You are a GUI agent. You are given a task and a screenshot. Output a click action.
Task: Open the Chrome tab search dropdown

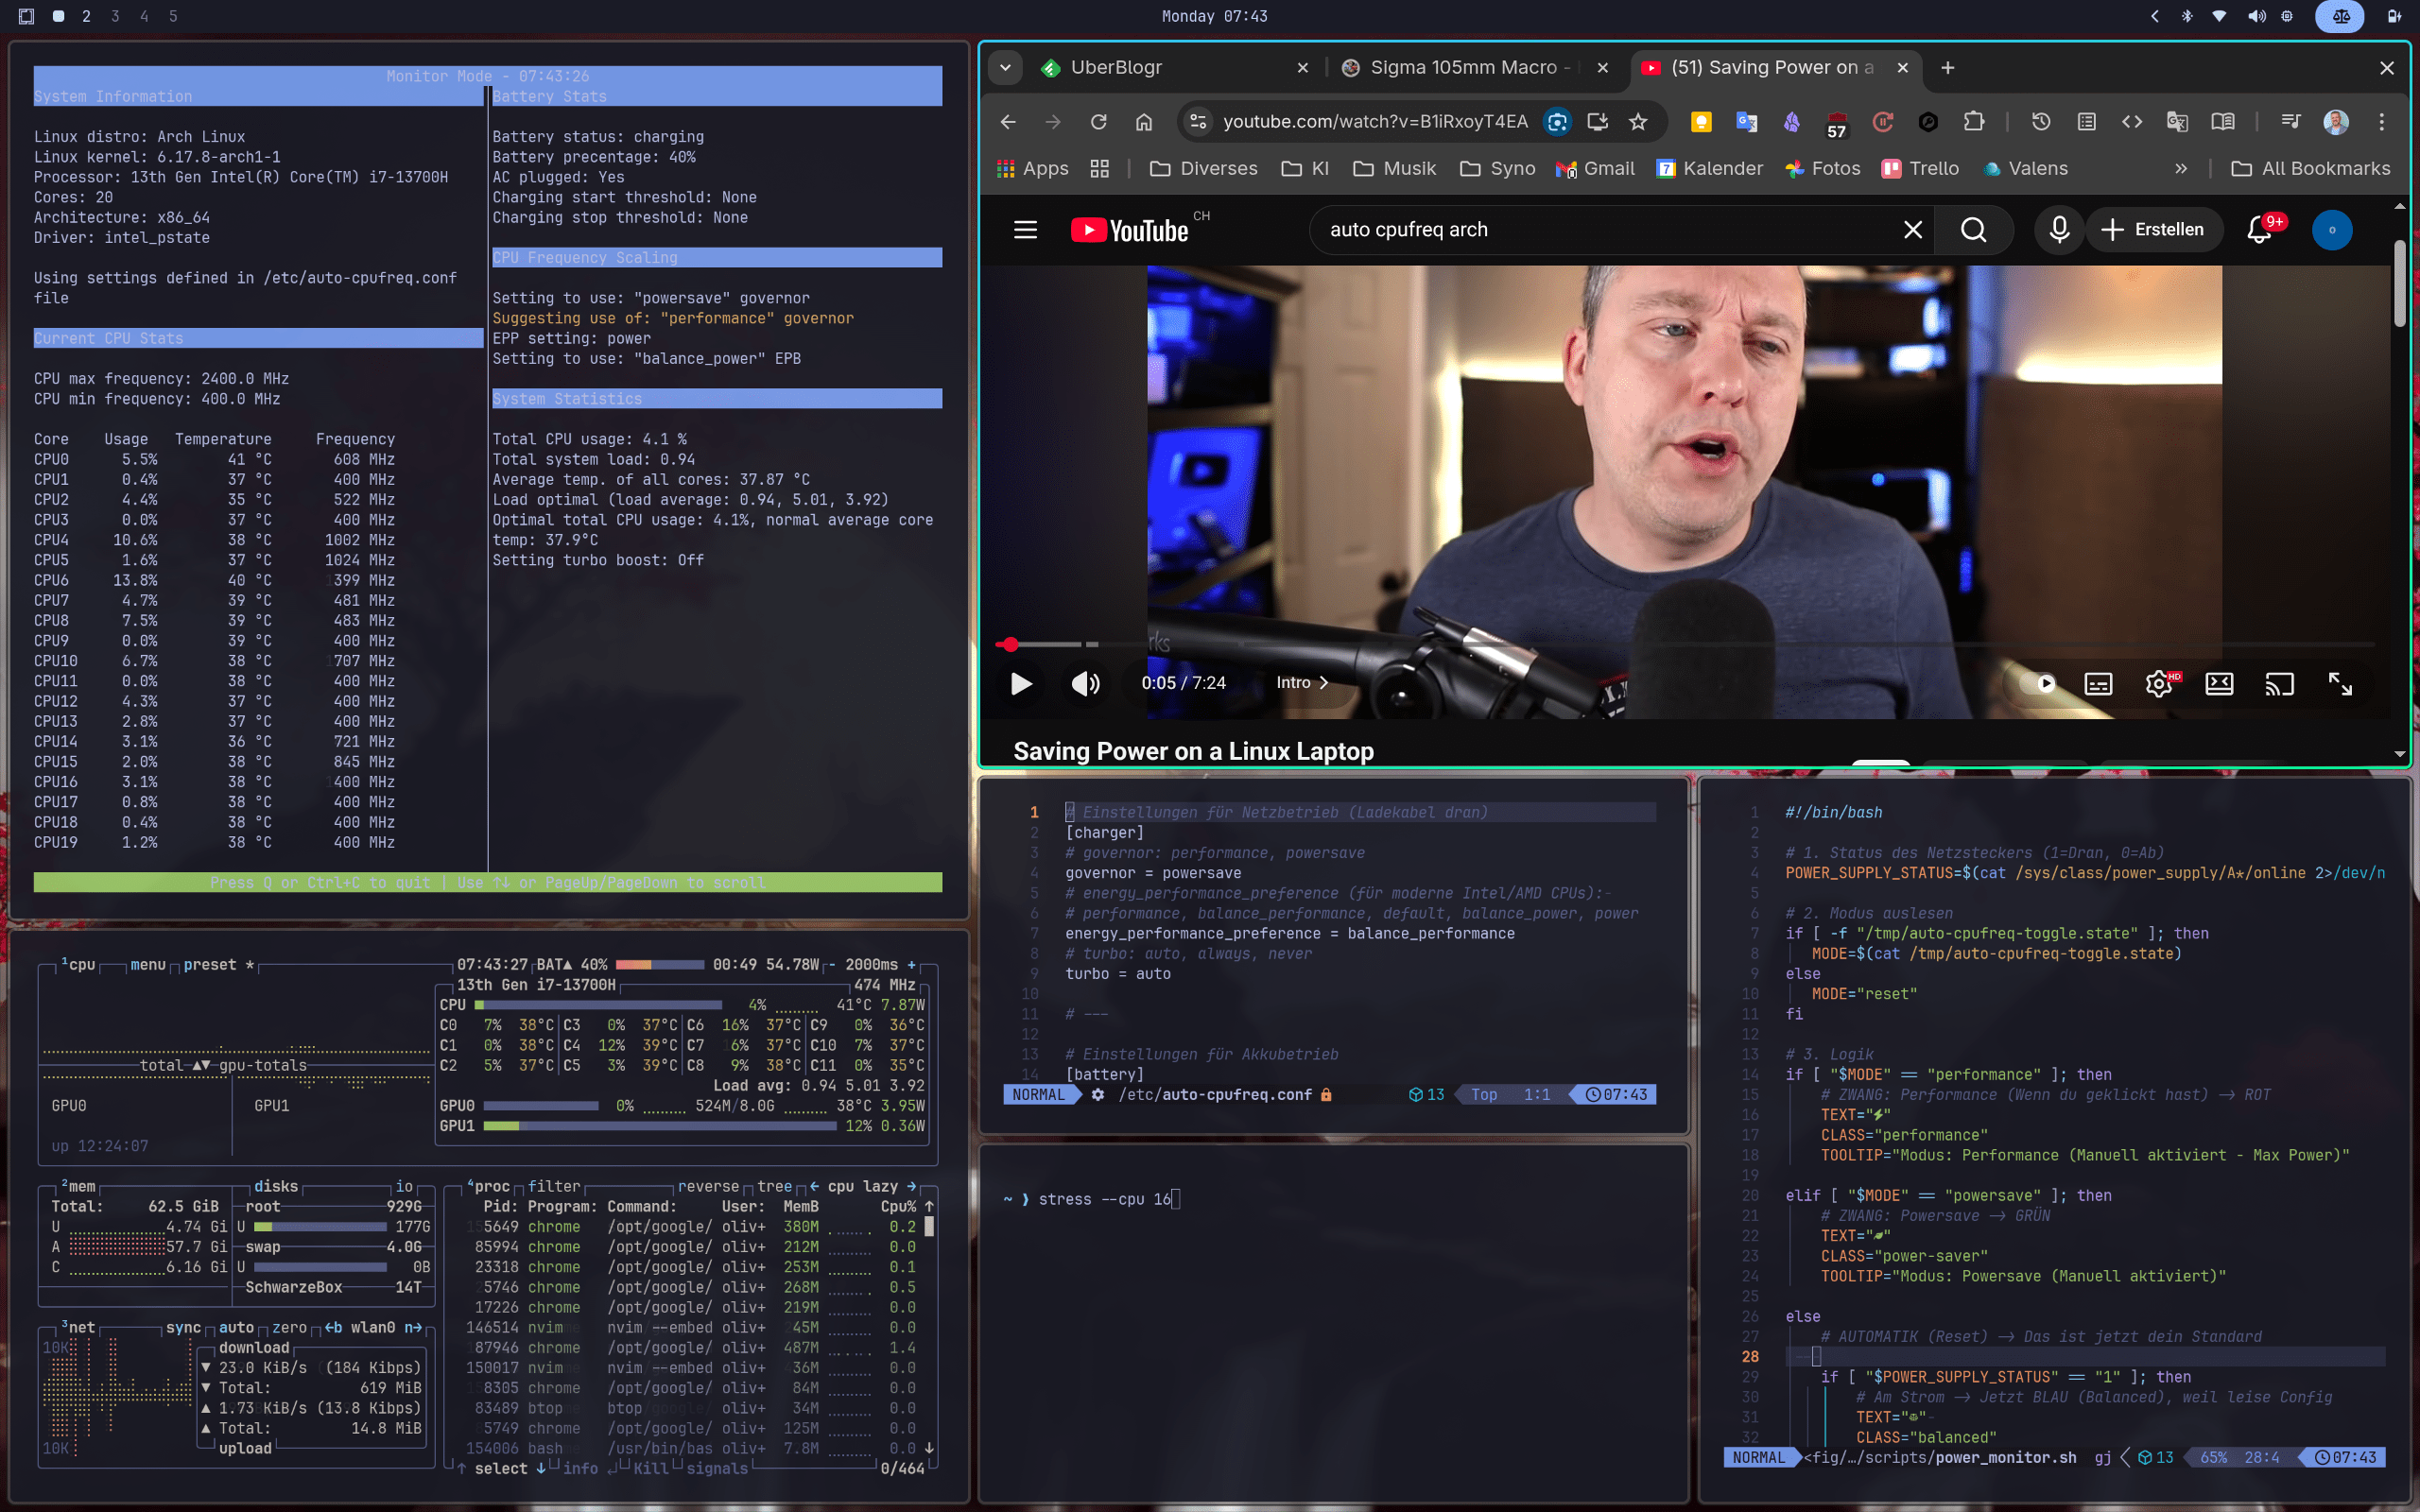point(1005,68)
